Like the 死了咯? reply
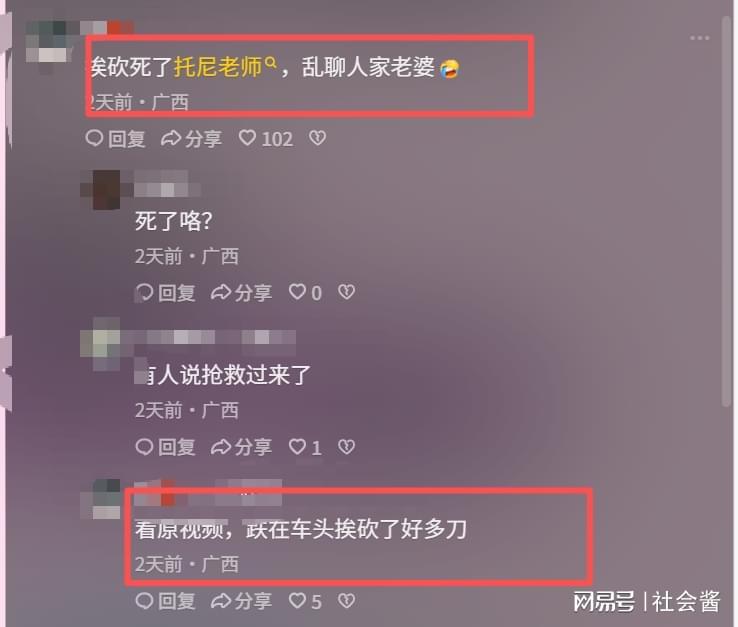This screenshot has width=738, height=627. point(305,292)
